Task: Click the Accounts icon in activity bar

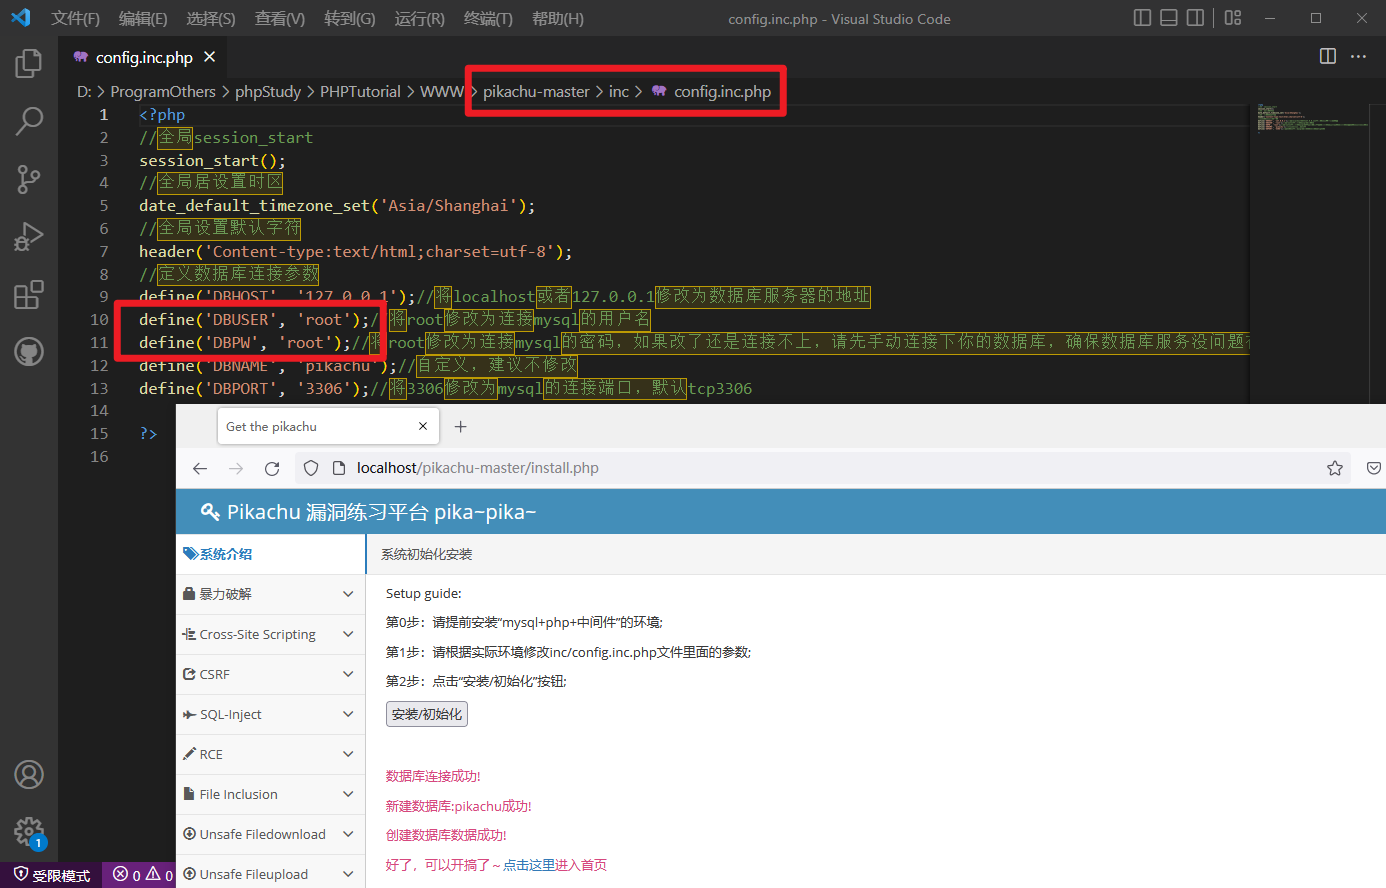Action: 28,774
